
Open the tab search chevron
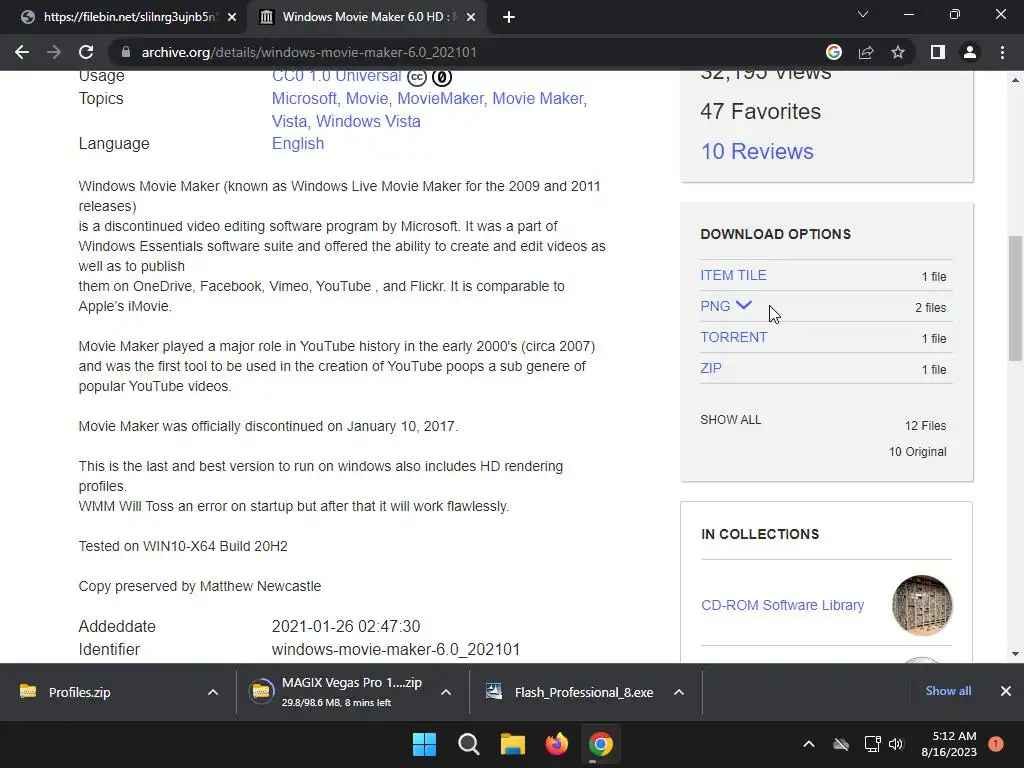863,14
